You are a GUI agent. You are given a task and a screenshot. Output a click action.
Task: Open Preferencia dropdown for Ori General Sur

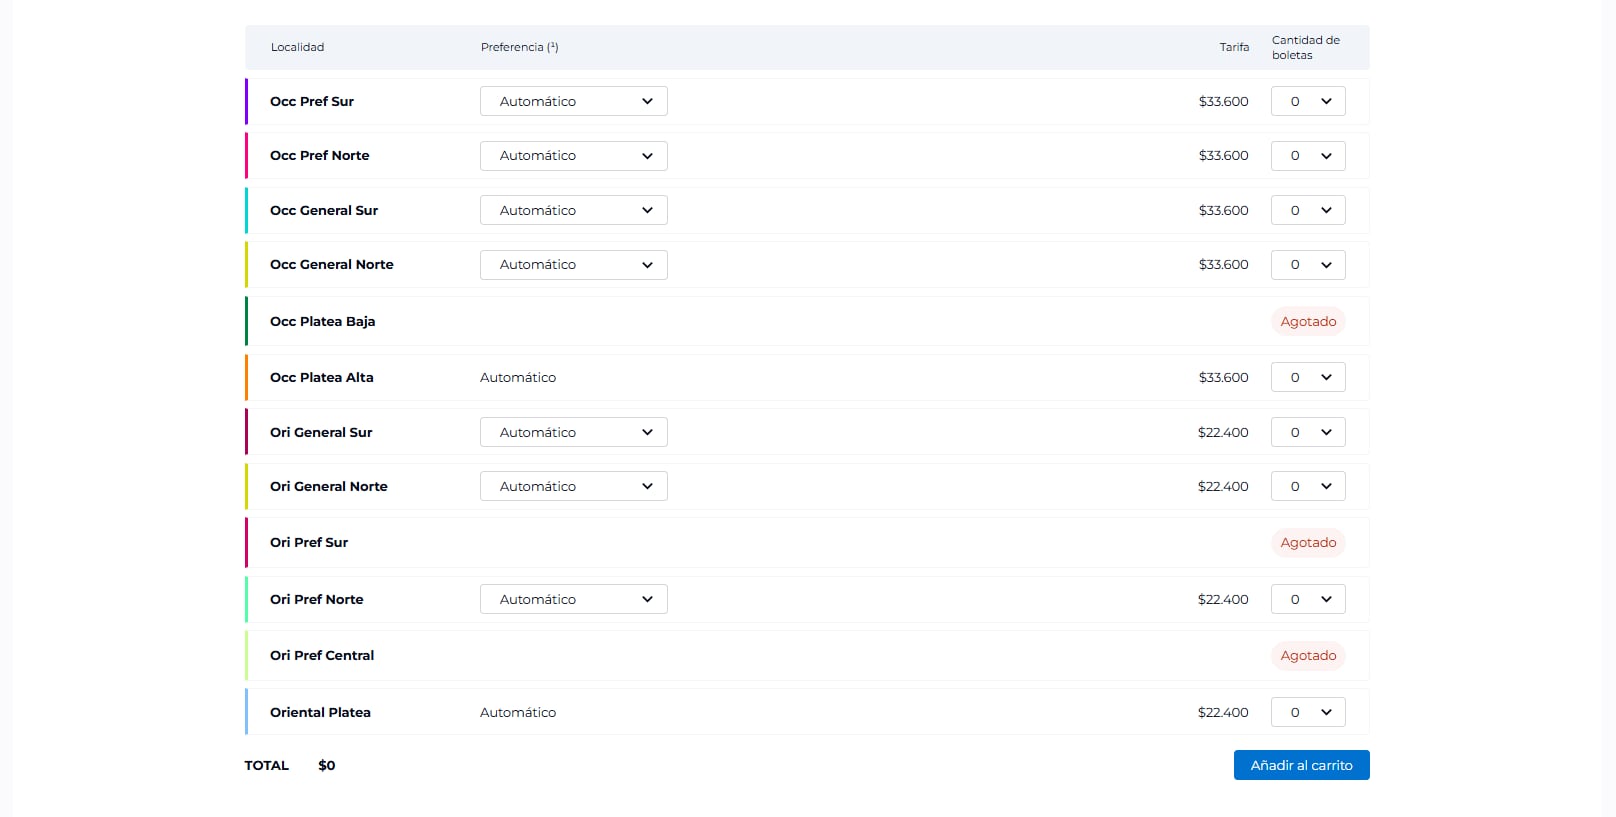click(574, 432)
